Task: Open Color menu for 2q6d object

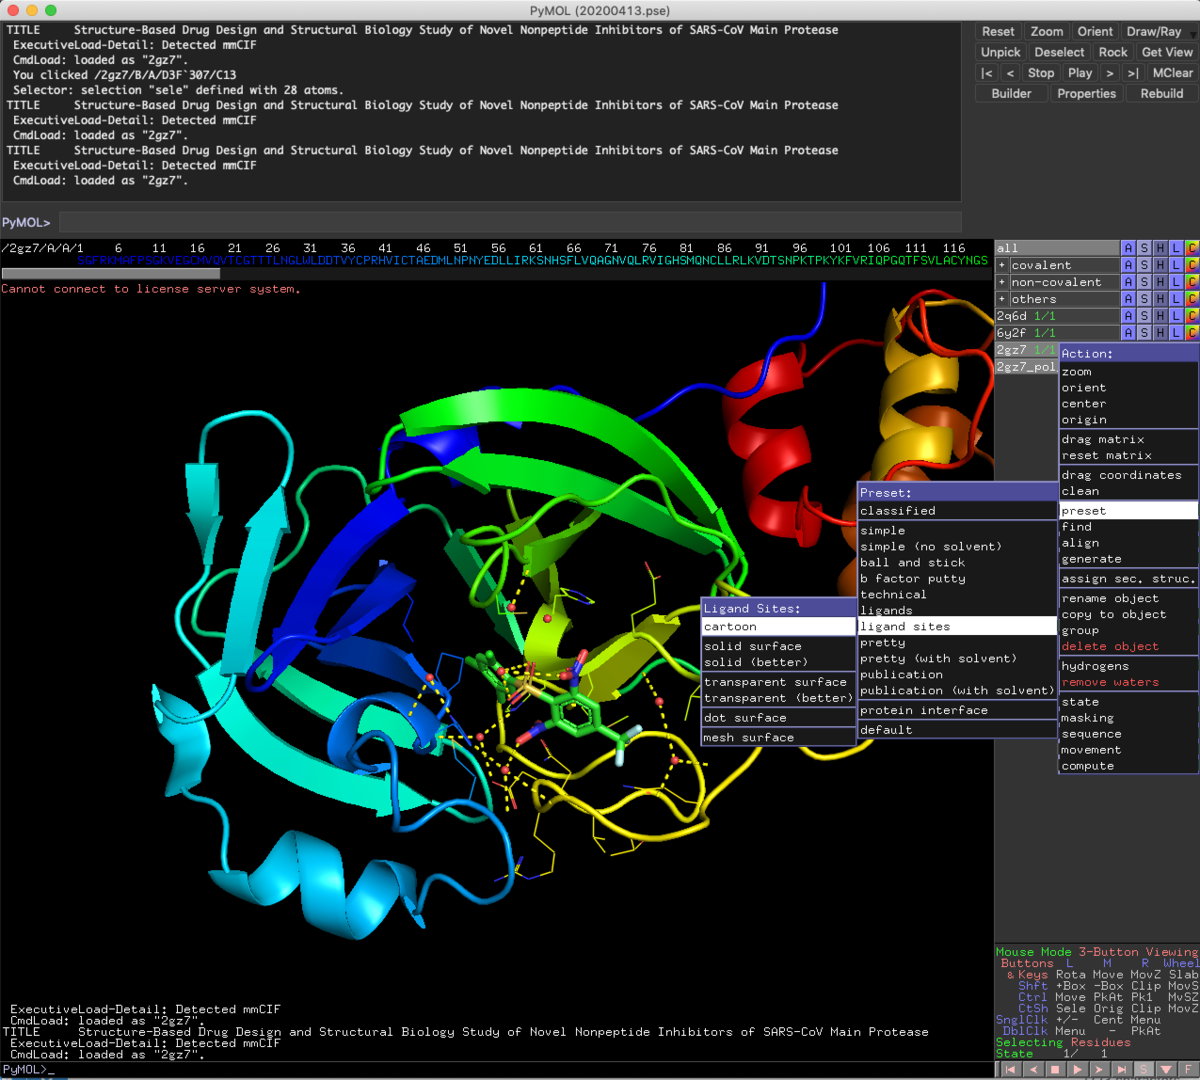Action: [1192, 316]
